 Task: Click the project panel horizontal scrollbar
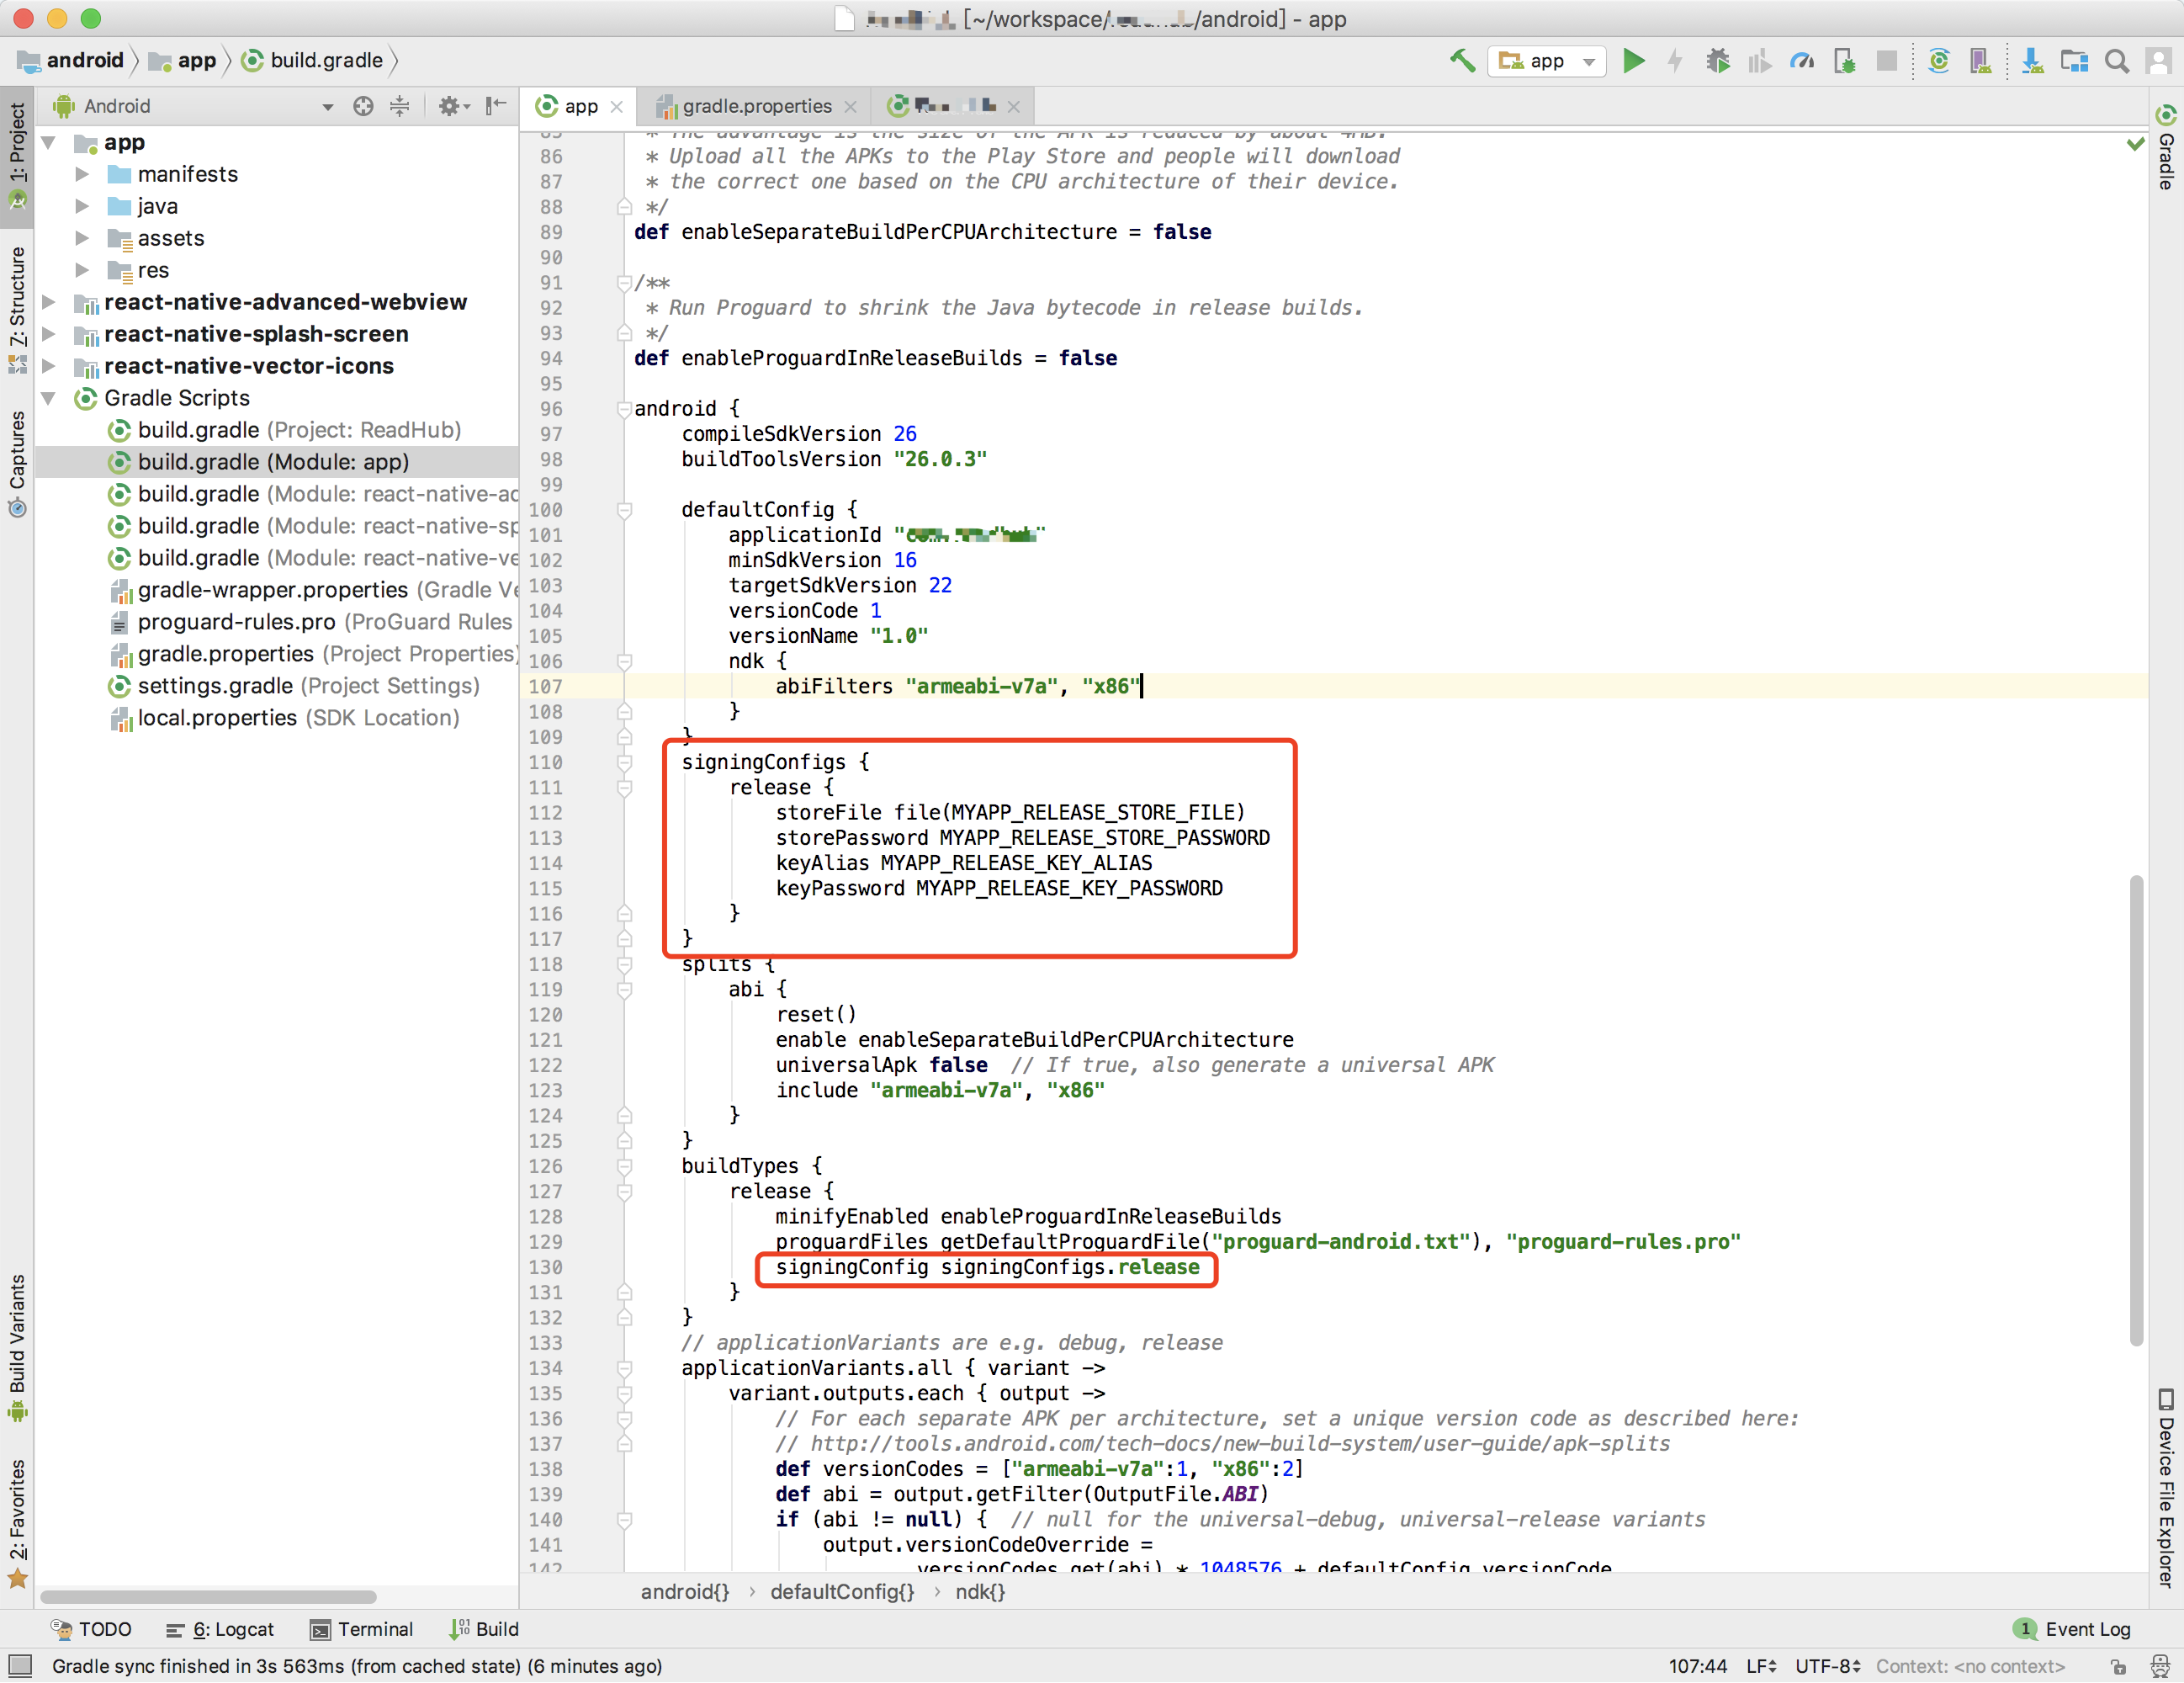[208, 1597]
